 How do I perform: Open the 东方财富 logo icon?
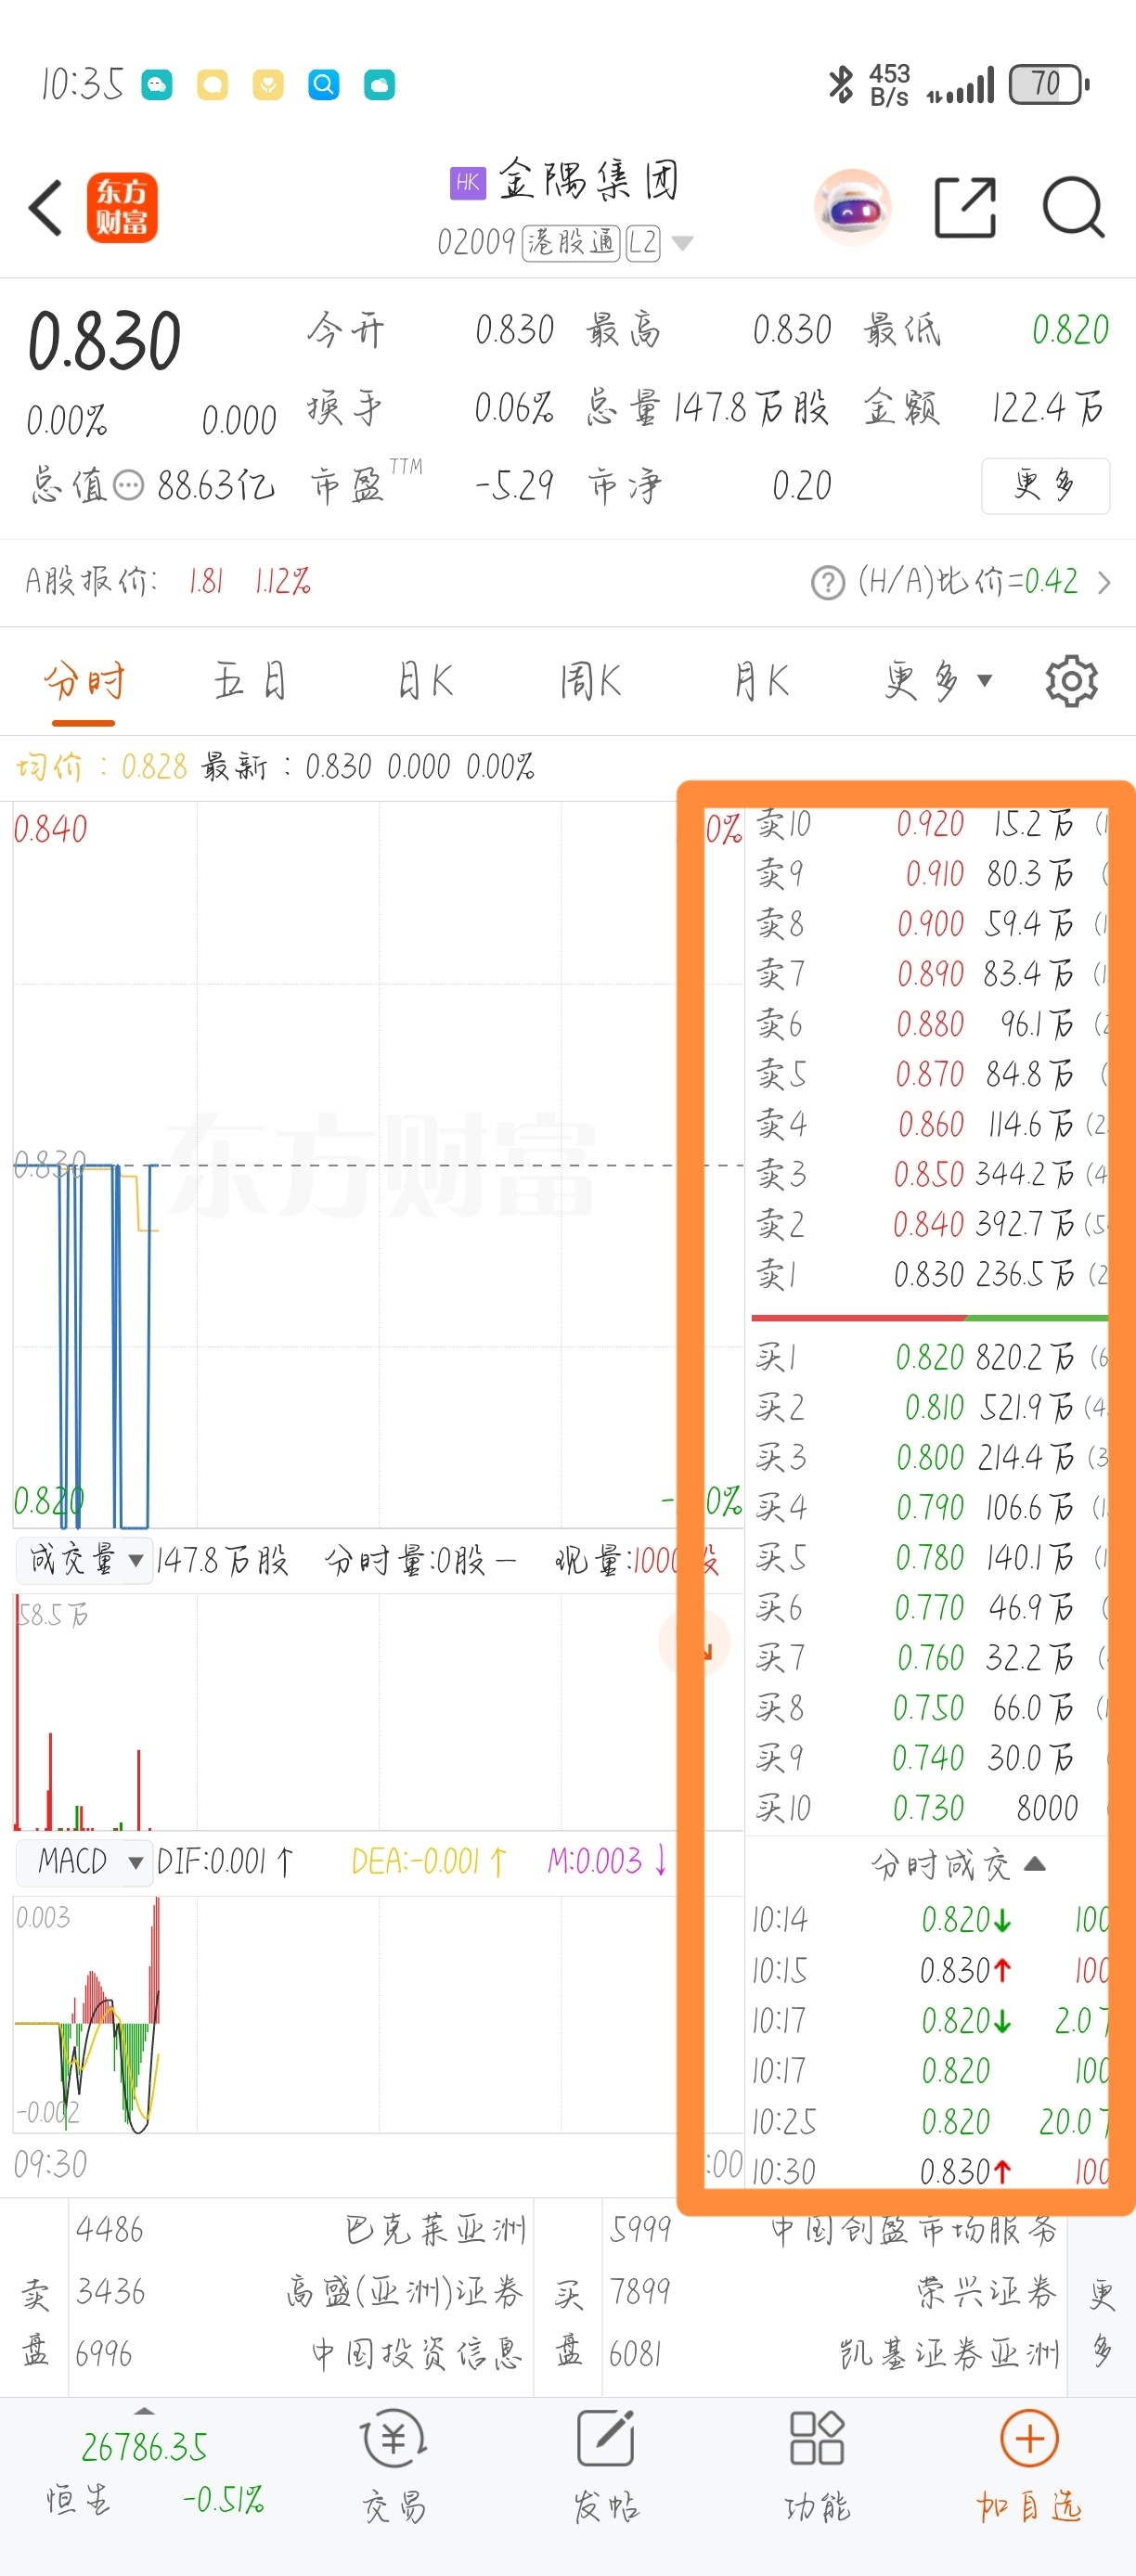click(x=122, y=208)
